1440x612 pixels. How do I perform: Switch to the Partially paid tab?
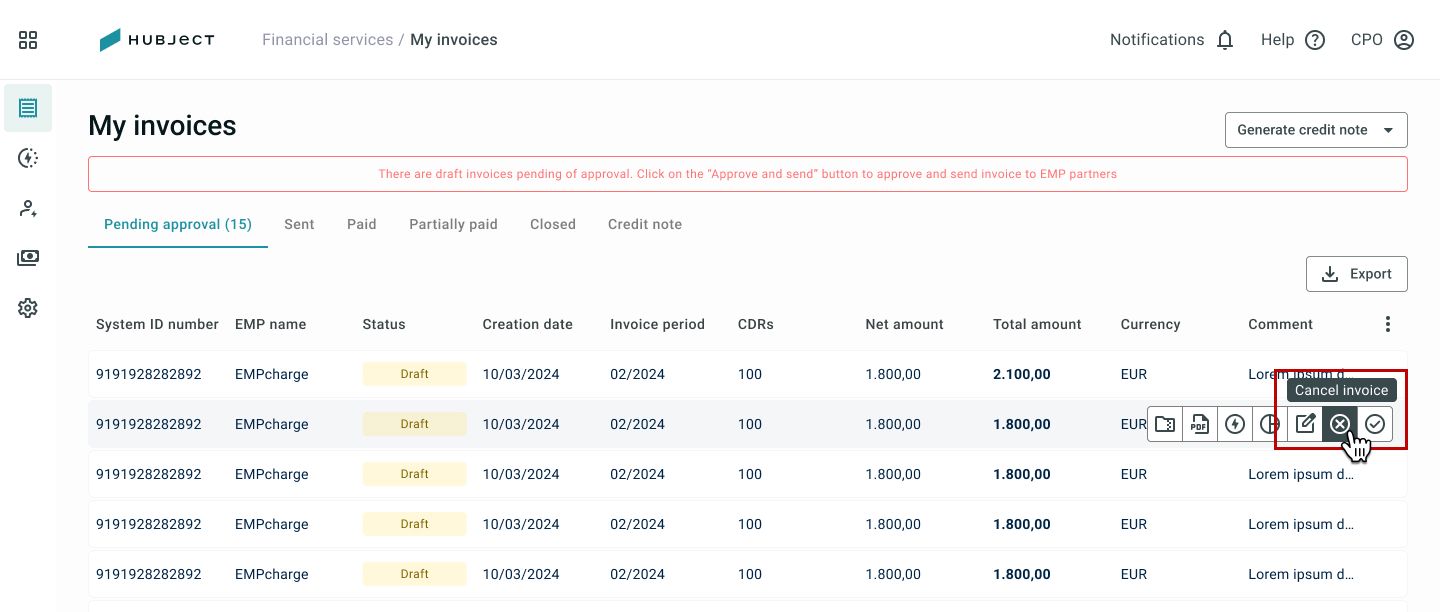tap(453, 224)
